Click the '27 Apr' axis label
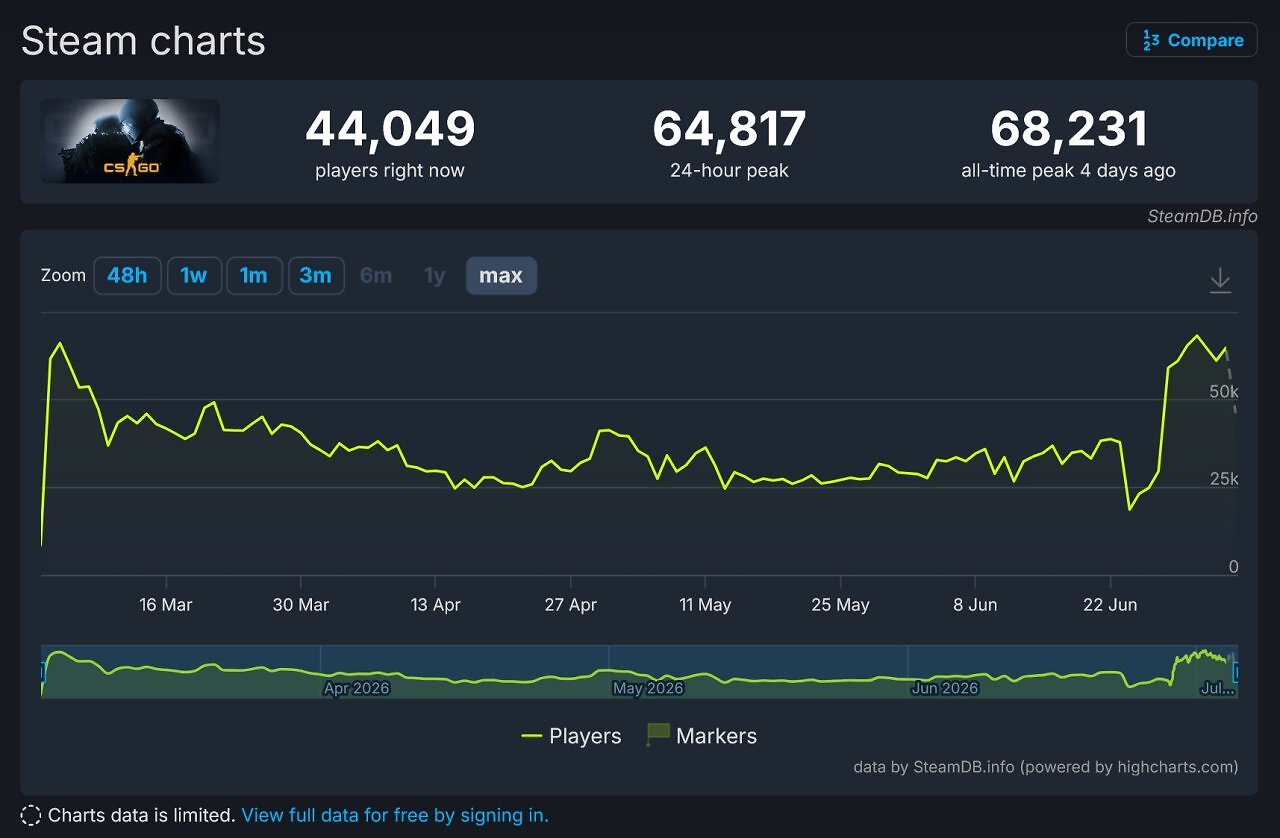 tap(570, 605)
